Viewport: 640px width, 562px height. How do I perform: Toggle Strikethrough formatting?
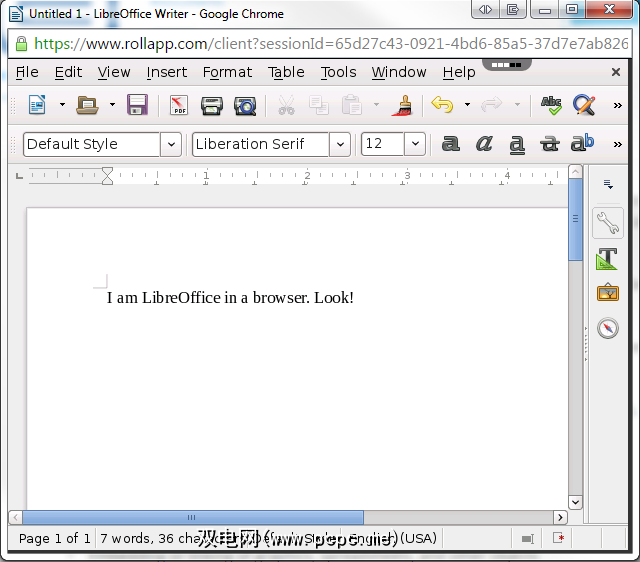(549, 144)
